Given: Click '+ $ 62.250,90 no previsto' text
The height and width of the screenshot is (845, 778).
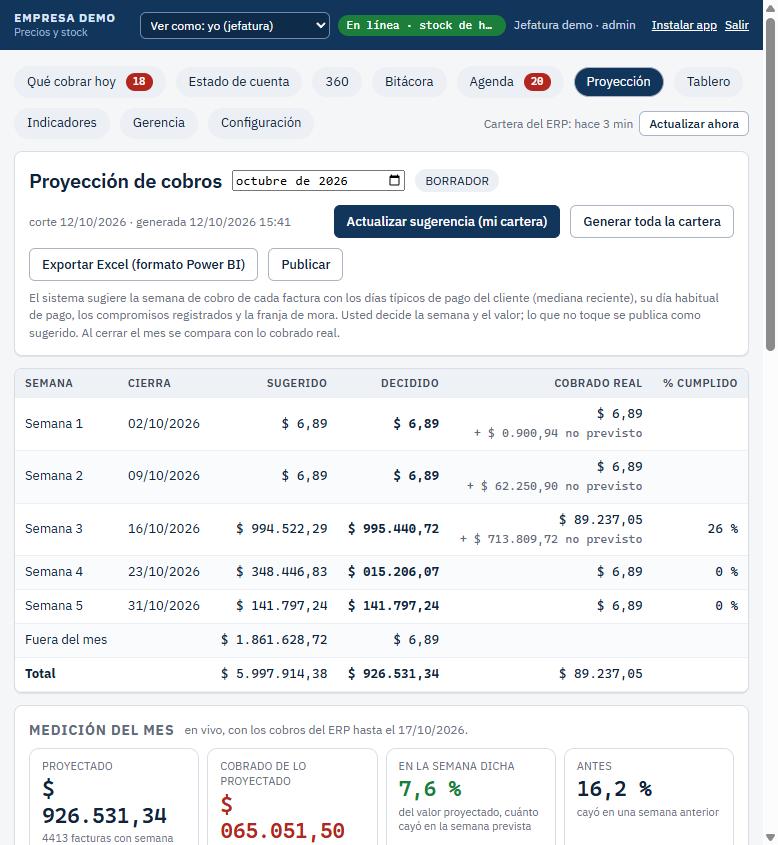Looking at the screenshot, I should (x=554, y=487).
